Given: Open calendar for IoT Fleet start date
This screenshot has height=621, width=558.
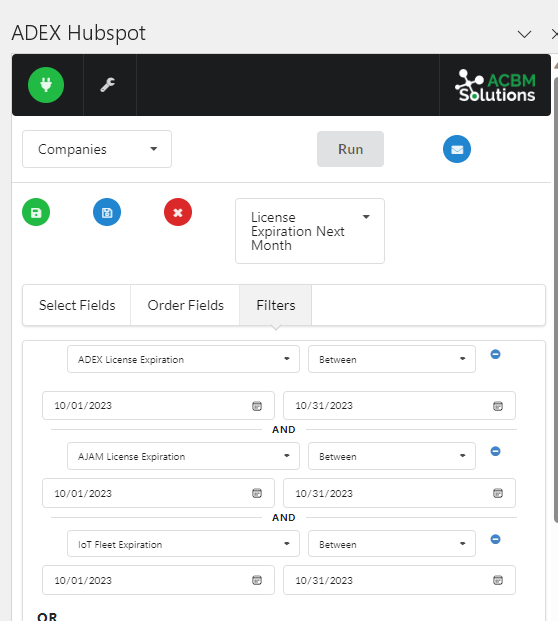Looking at the screenshot, I should [x=257, y=580].
